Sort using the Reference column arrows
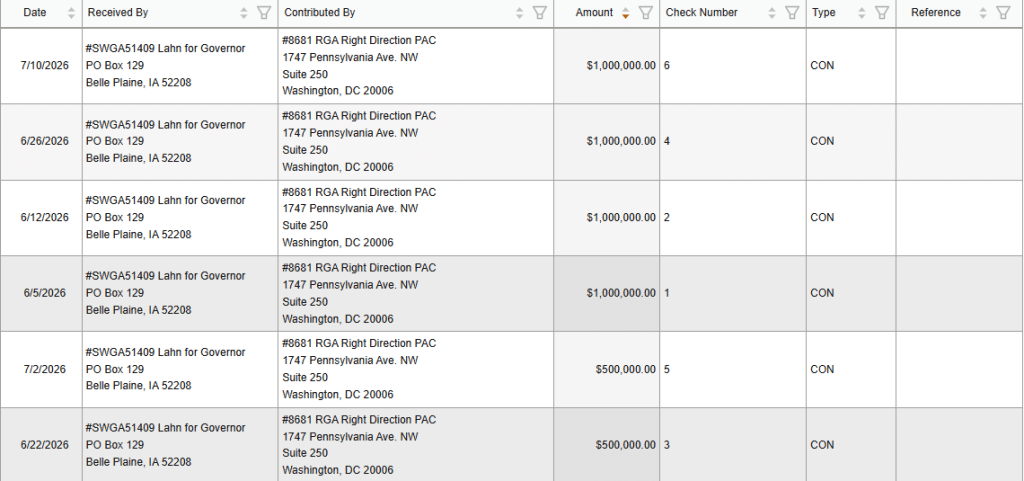This screenshot has height=481, width=1024. tap(983, 12)
